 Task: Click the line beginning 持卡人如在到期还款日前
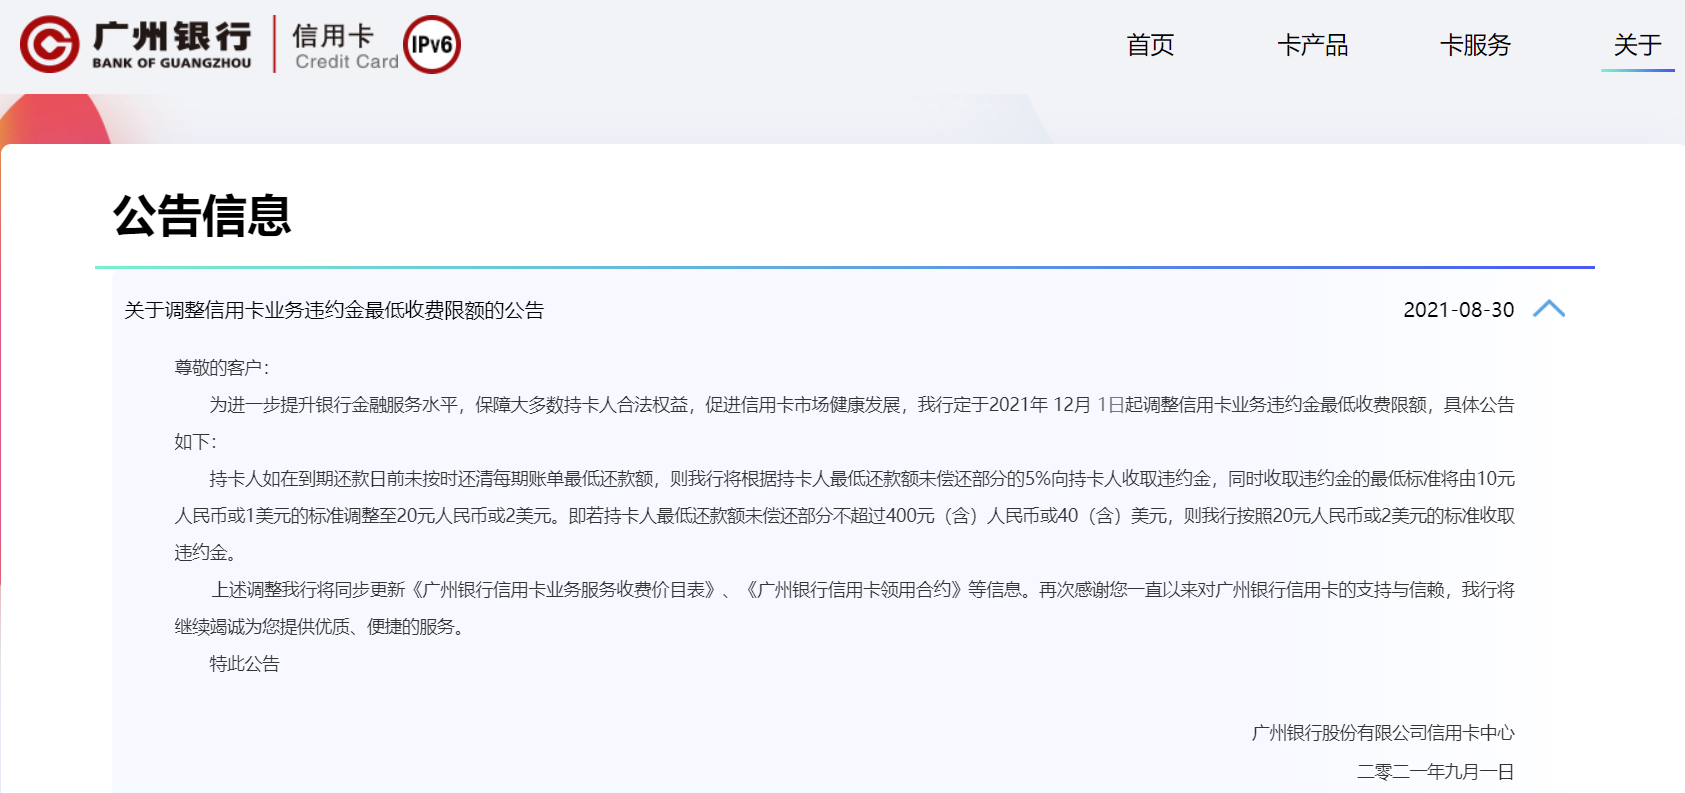[862, 479]
